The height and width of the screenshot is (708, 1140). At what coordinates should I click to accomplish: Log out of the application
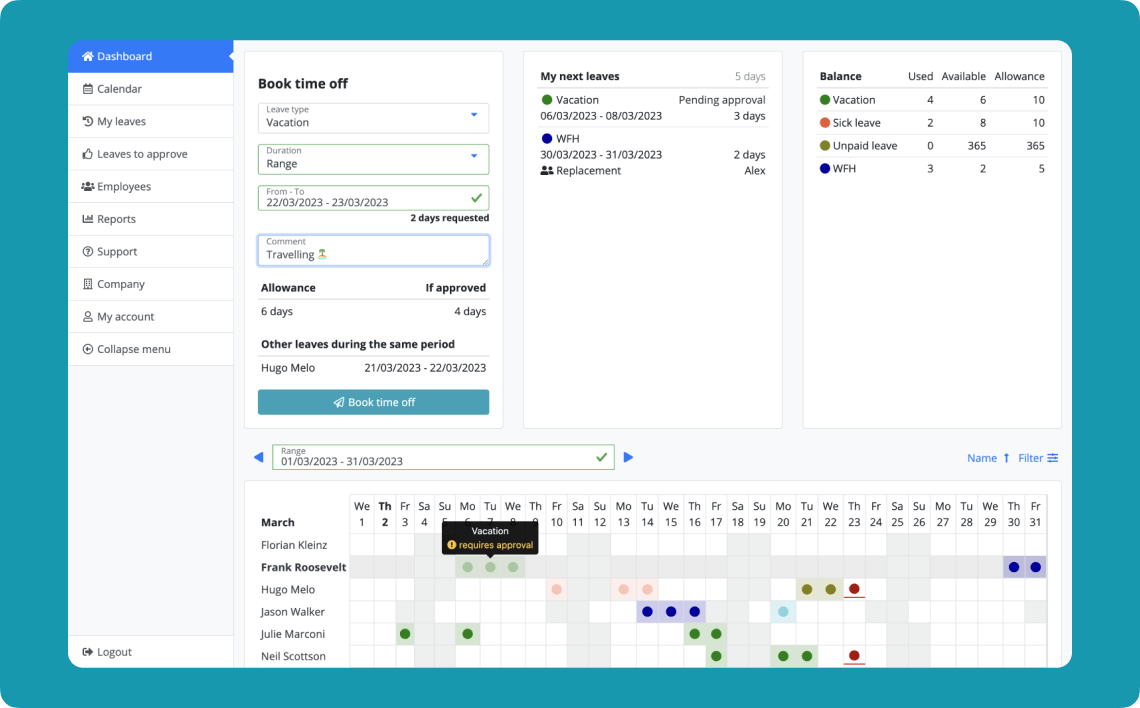point(105,651)
